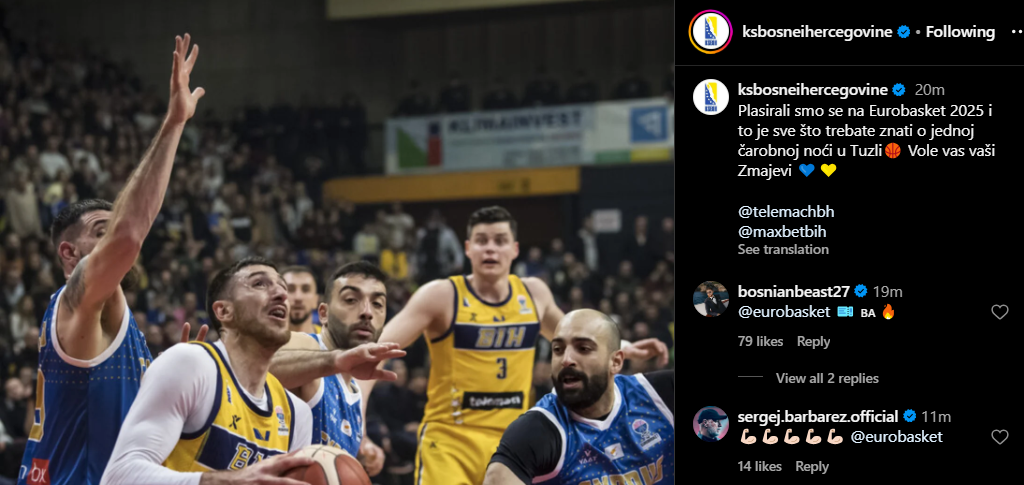1024x485 pixels.
Task: View the 14 likes list
Action: (760, 466)
